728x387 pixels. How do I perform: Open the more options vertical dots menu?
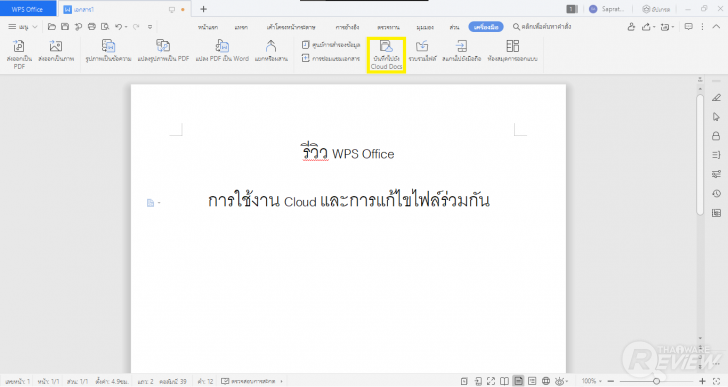tap(702, 27)
